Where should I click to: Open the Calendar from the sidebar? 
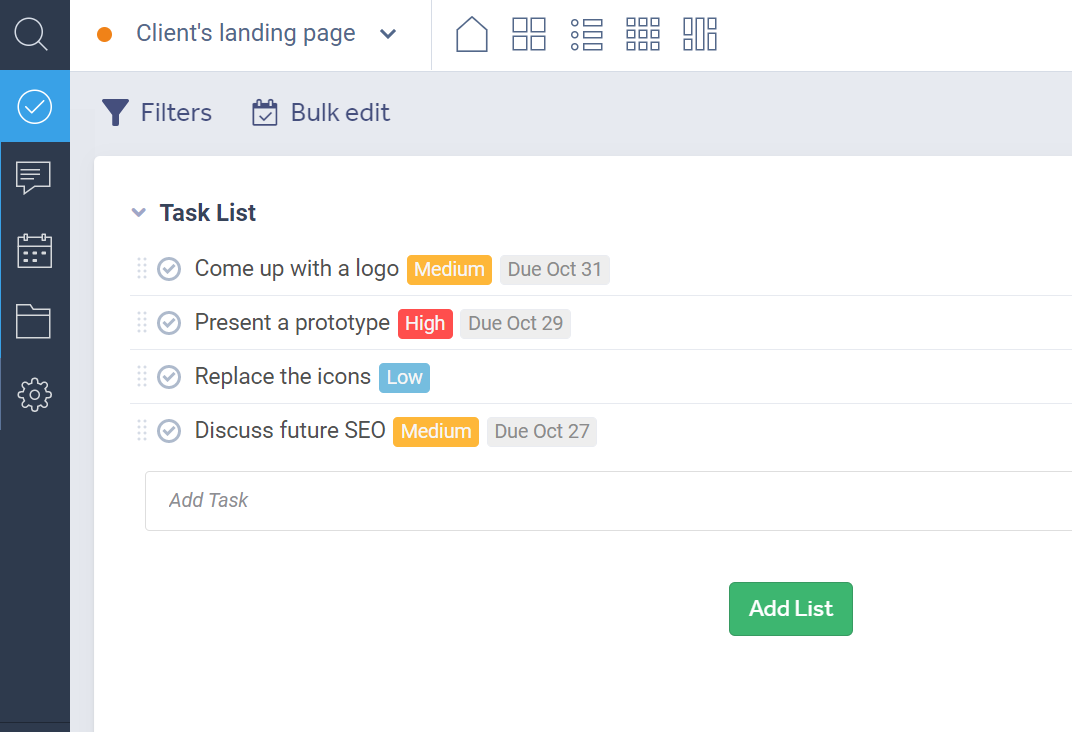coord(34,250)
